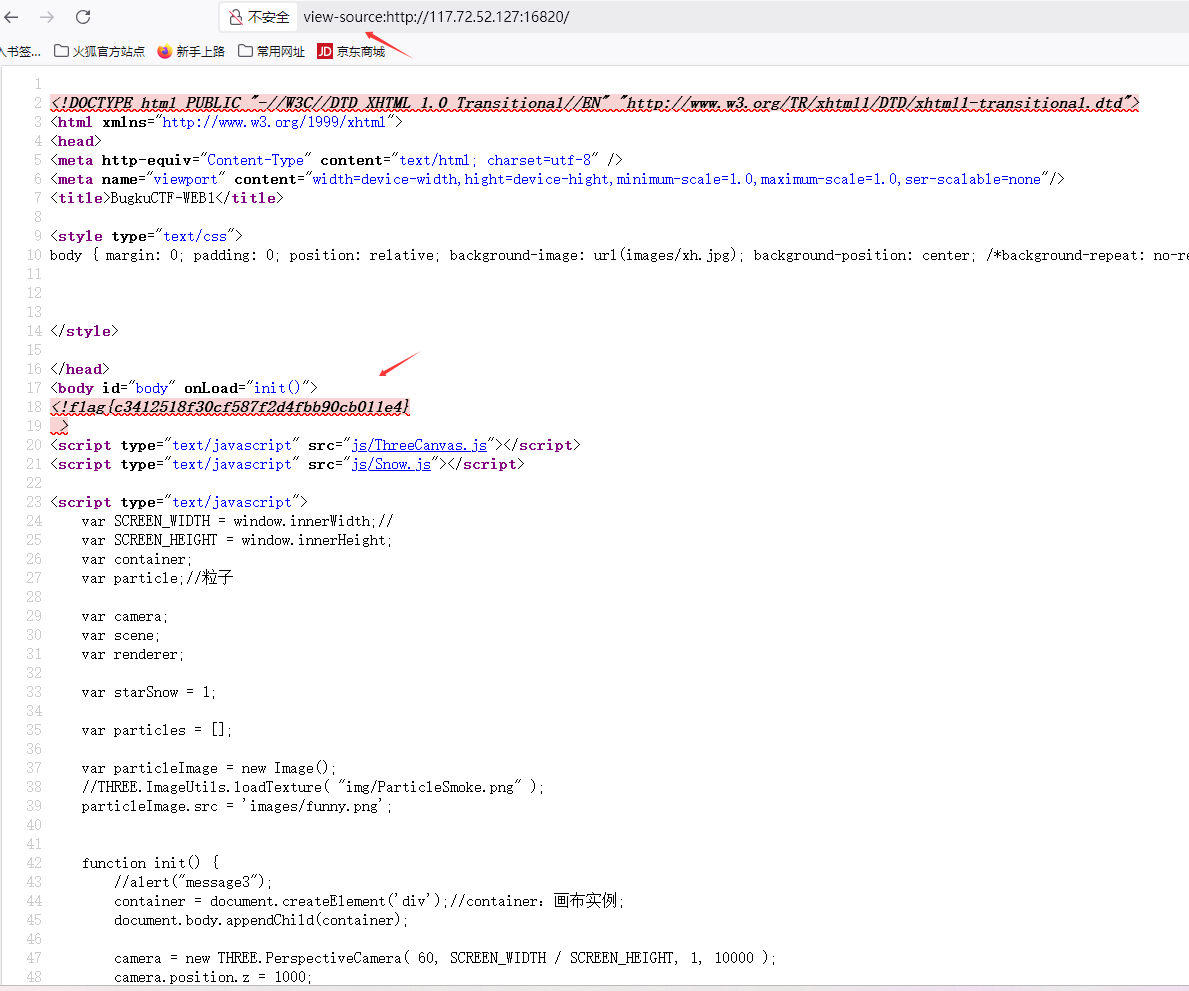
Task: Click the container = document.createElement('div') line
Action: tap(369, 901)
